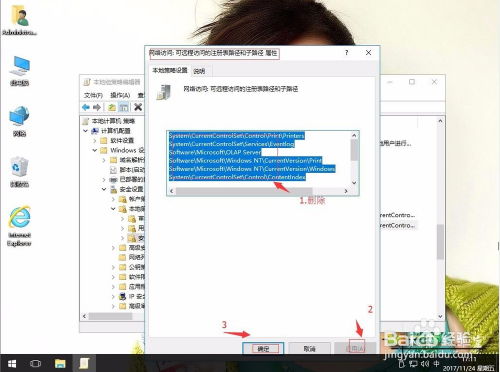Collapse the 计算机配置 tree node

point(86,131)
